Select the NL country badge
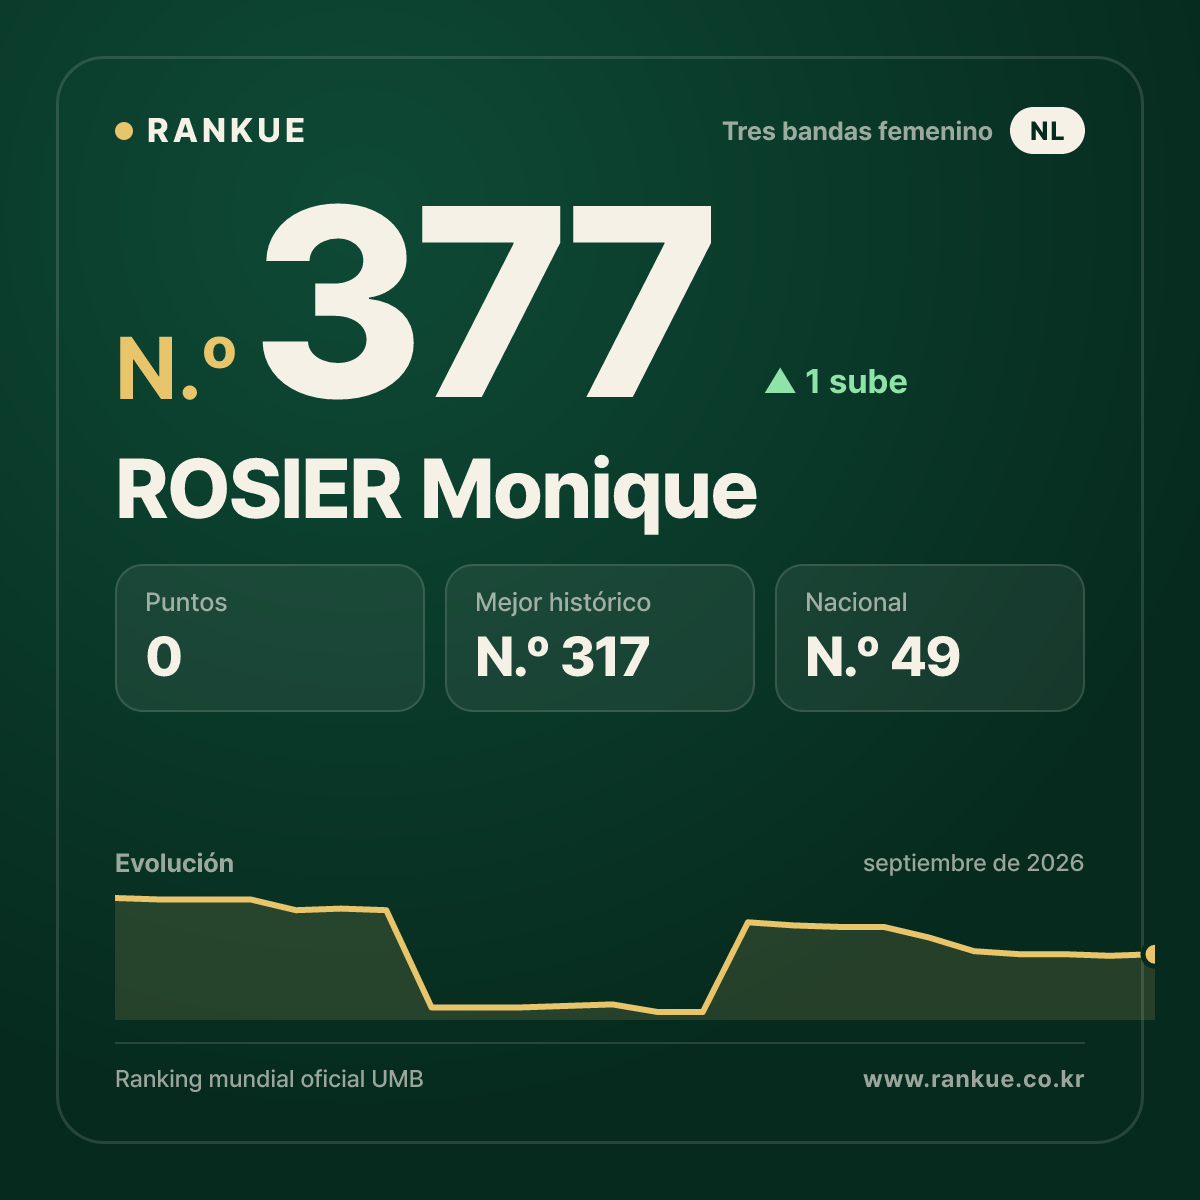1200x1200 pixels. click(x=1047, y=131)
